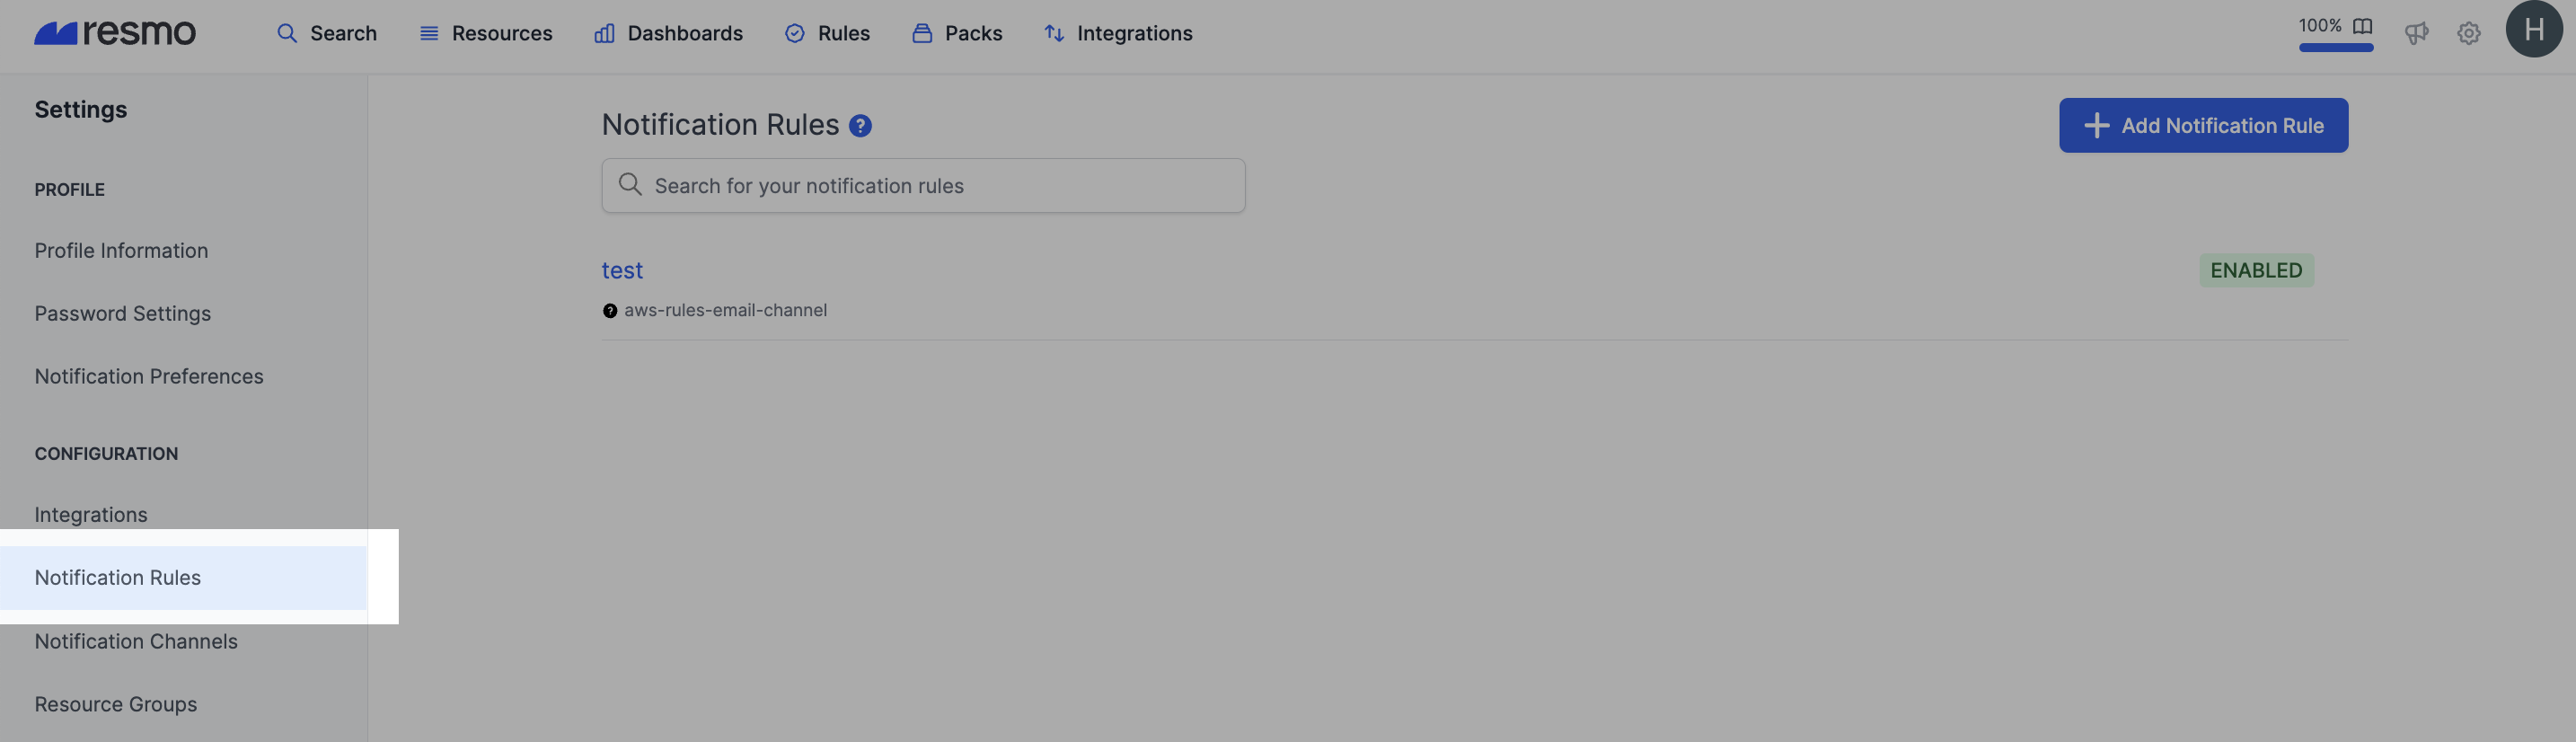Click Add Notification Rule button
Screen dimensions: 2576x742
coord(2203,126)
